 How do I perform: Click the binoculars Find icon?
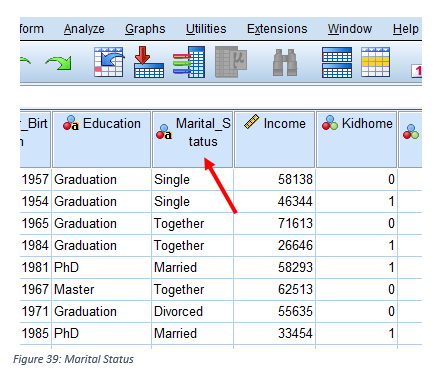tap(285, 63)
